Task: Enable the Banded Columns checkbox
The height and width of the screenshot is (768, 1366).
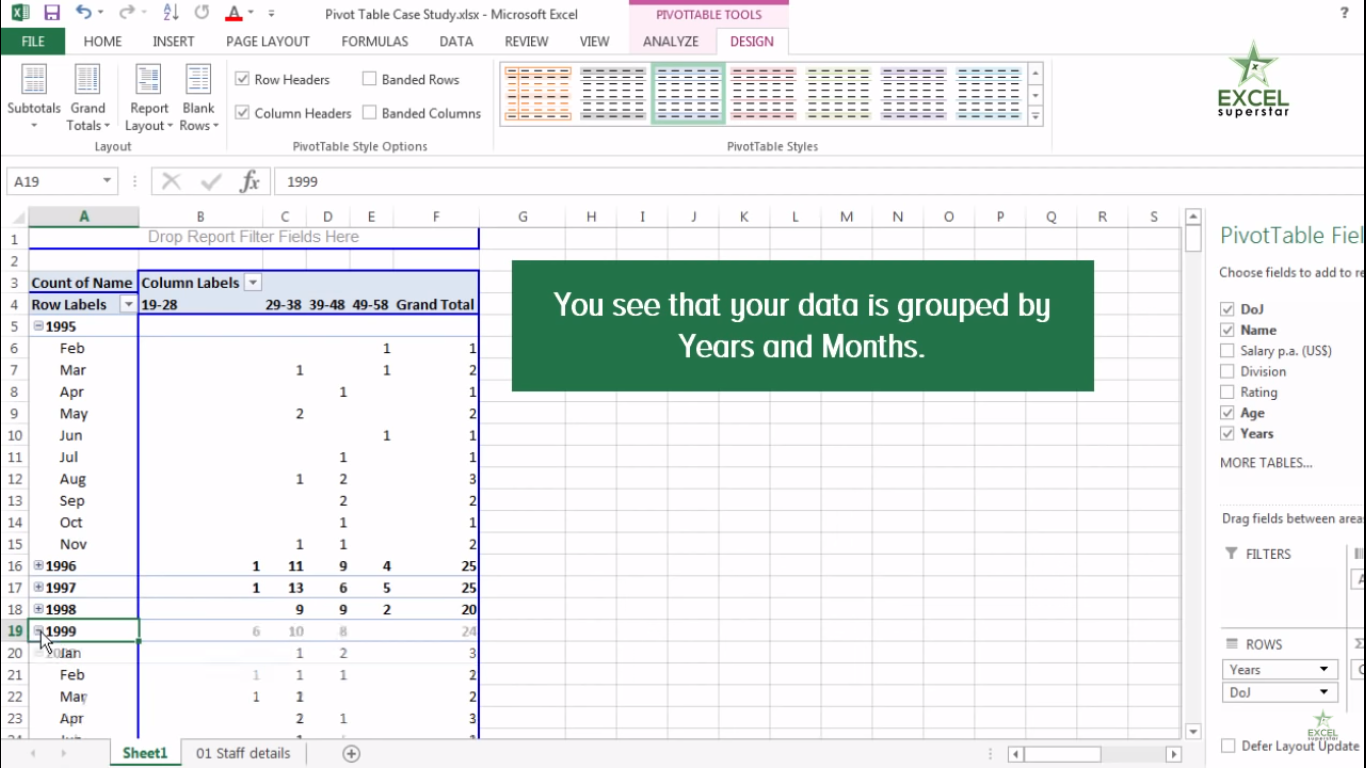Action: pyautogui.click(x=369, y=113)
